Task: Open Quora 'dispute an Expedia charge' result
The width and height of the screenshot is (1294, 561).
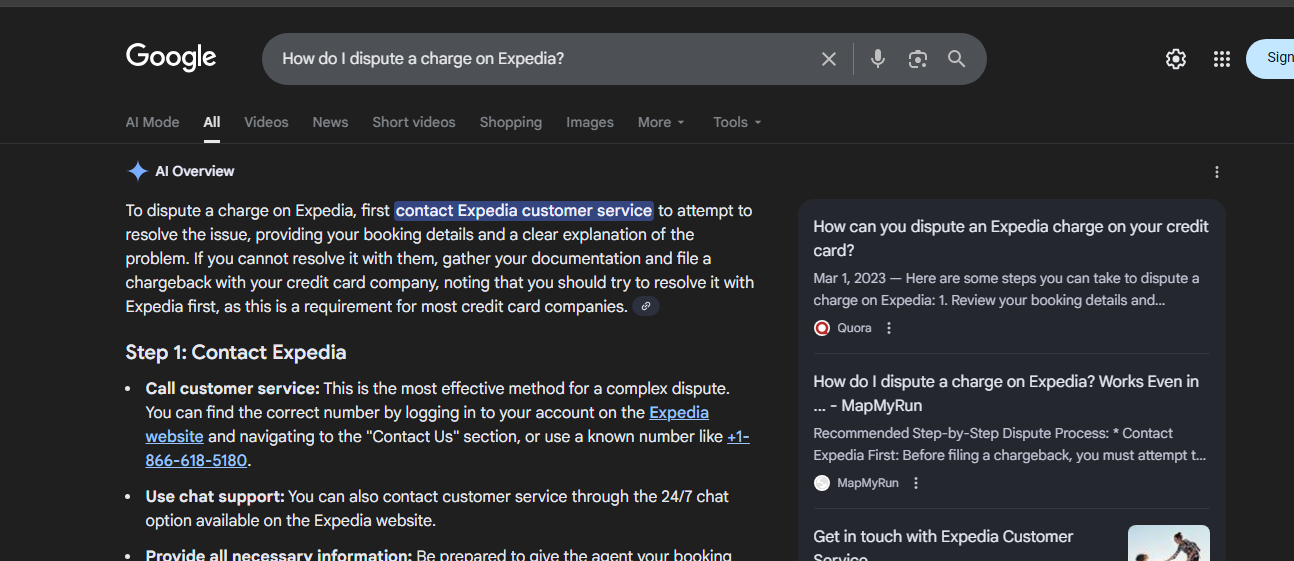Action: coord(1011,239)
